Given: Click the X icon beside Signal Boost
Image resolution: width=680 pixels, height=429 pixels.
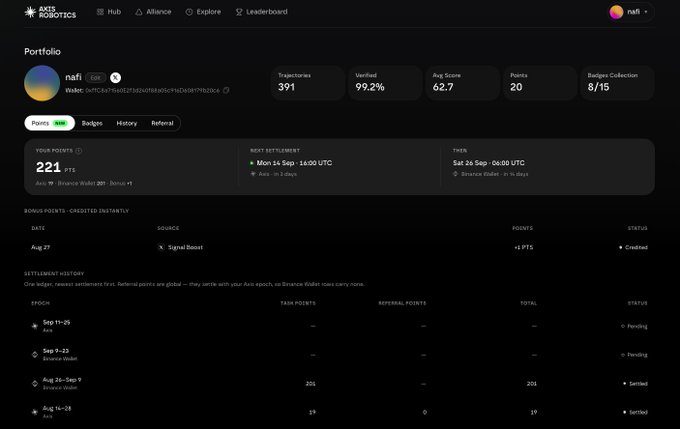Looking at the screenshot, I should coord(161,247).
